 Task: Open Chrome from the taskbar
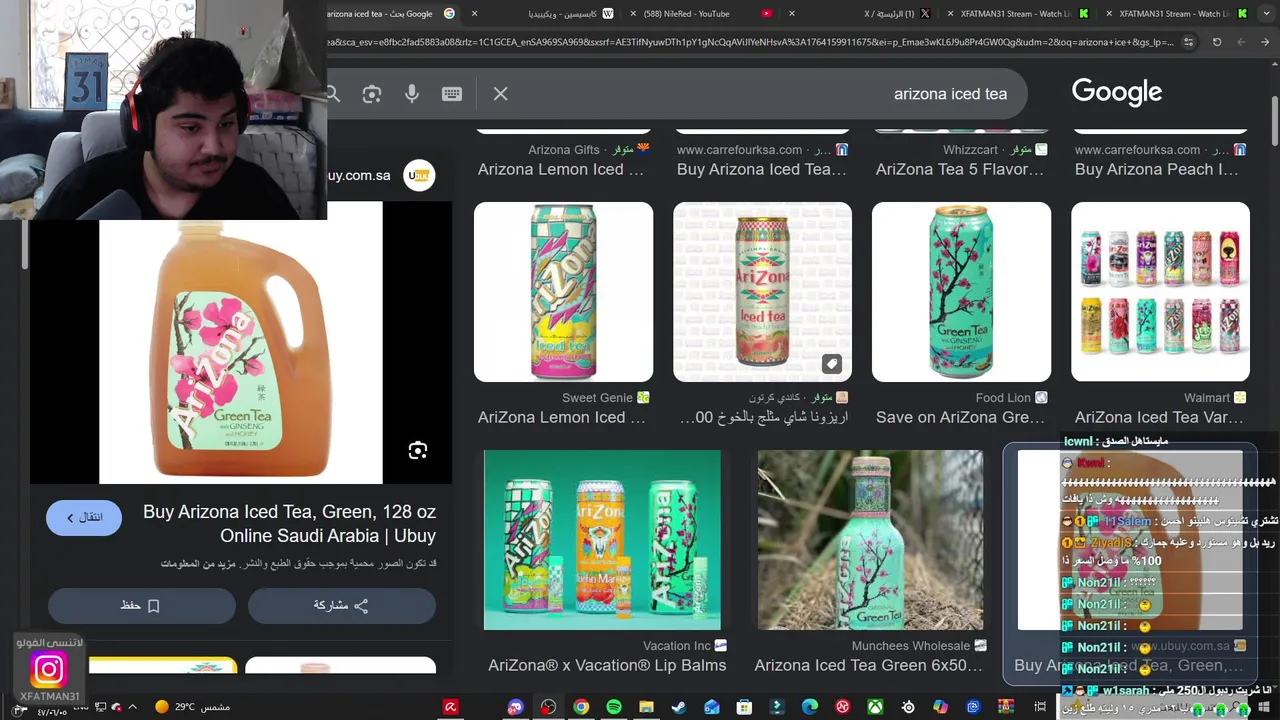pos(581,707)
